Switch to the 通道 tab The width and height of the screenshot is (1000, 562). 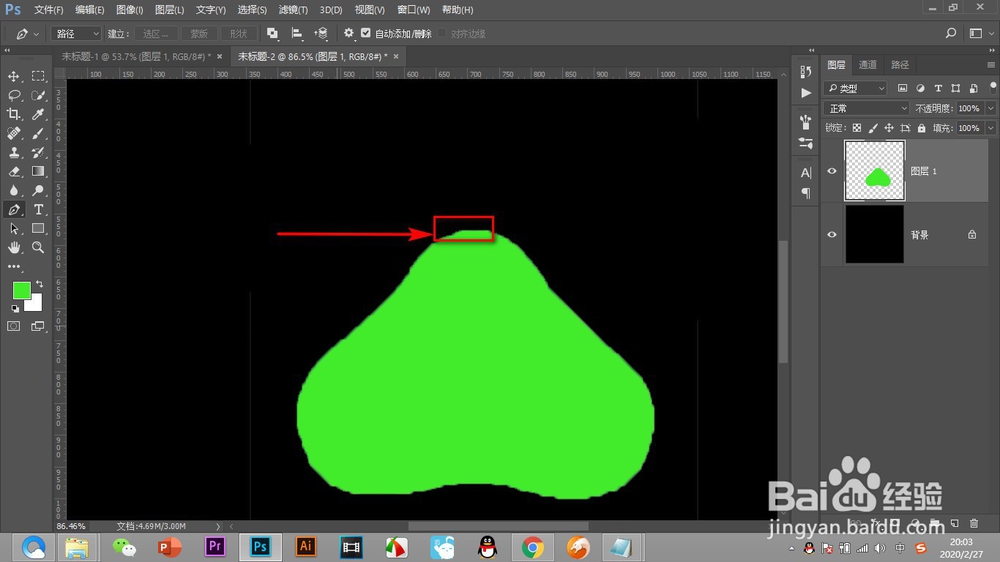pos(867,64)
